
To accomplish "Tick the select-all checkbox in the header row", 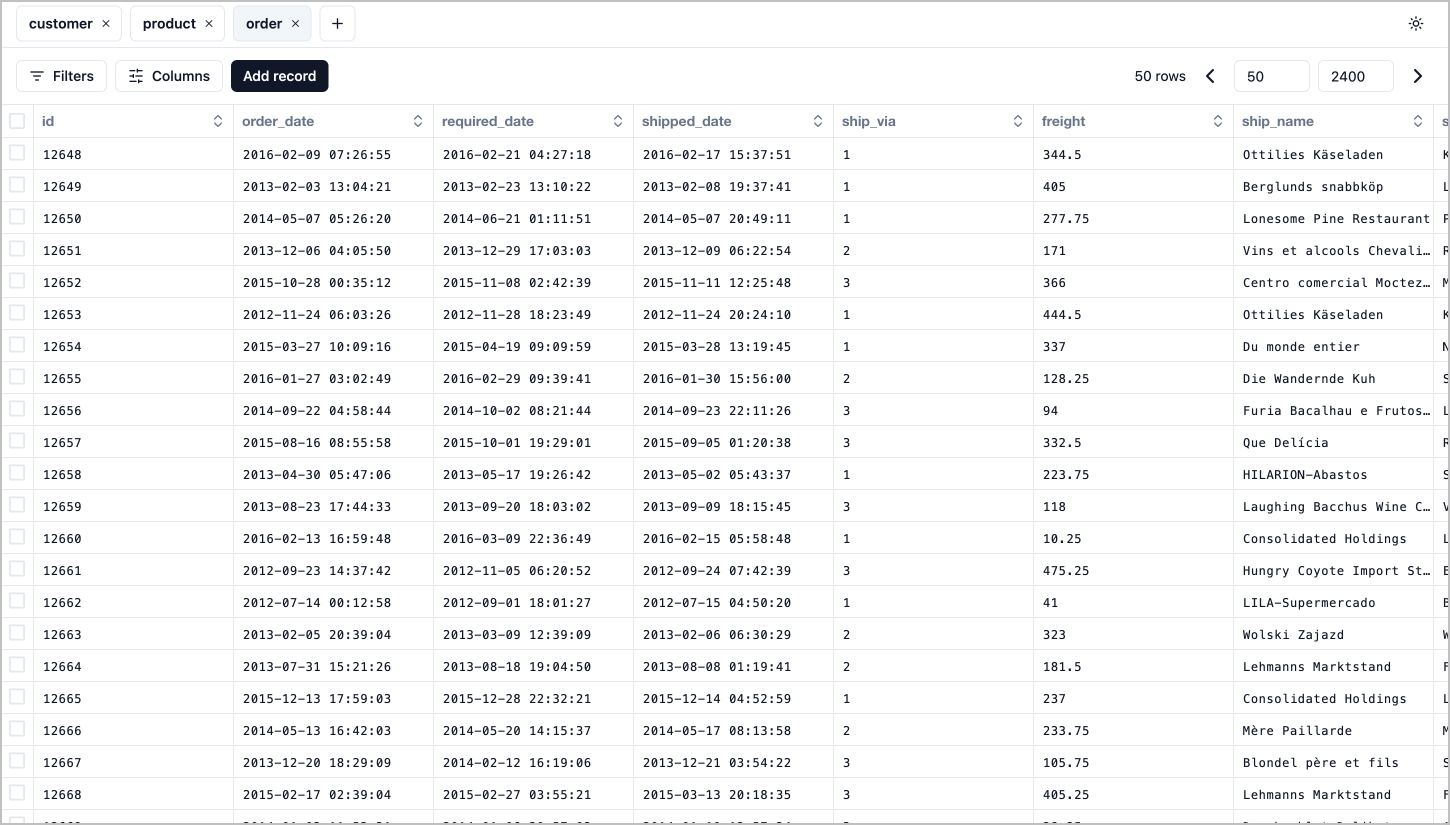I will tap(17, 121).
